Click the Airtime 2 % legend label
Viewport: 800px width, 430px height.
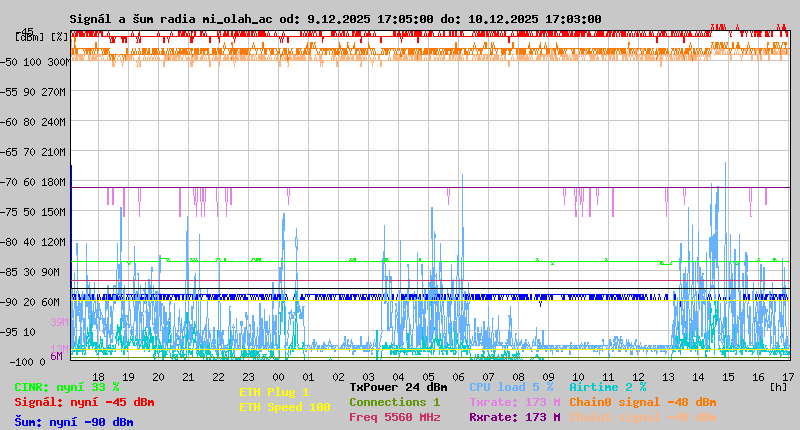tap(607, 386)
